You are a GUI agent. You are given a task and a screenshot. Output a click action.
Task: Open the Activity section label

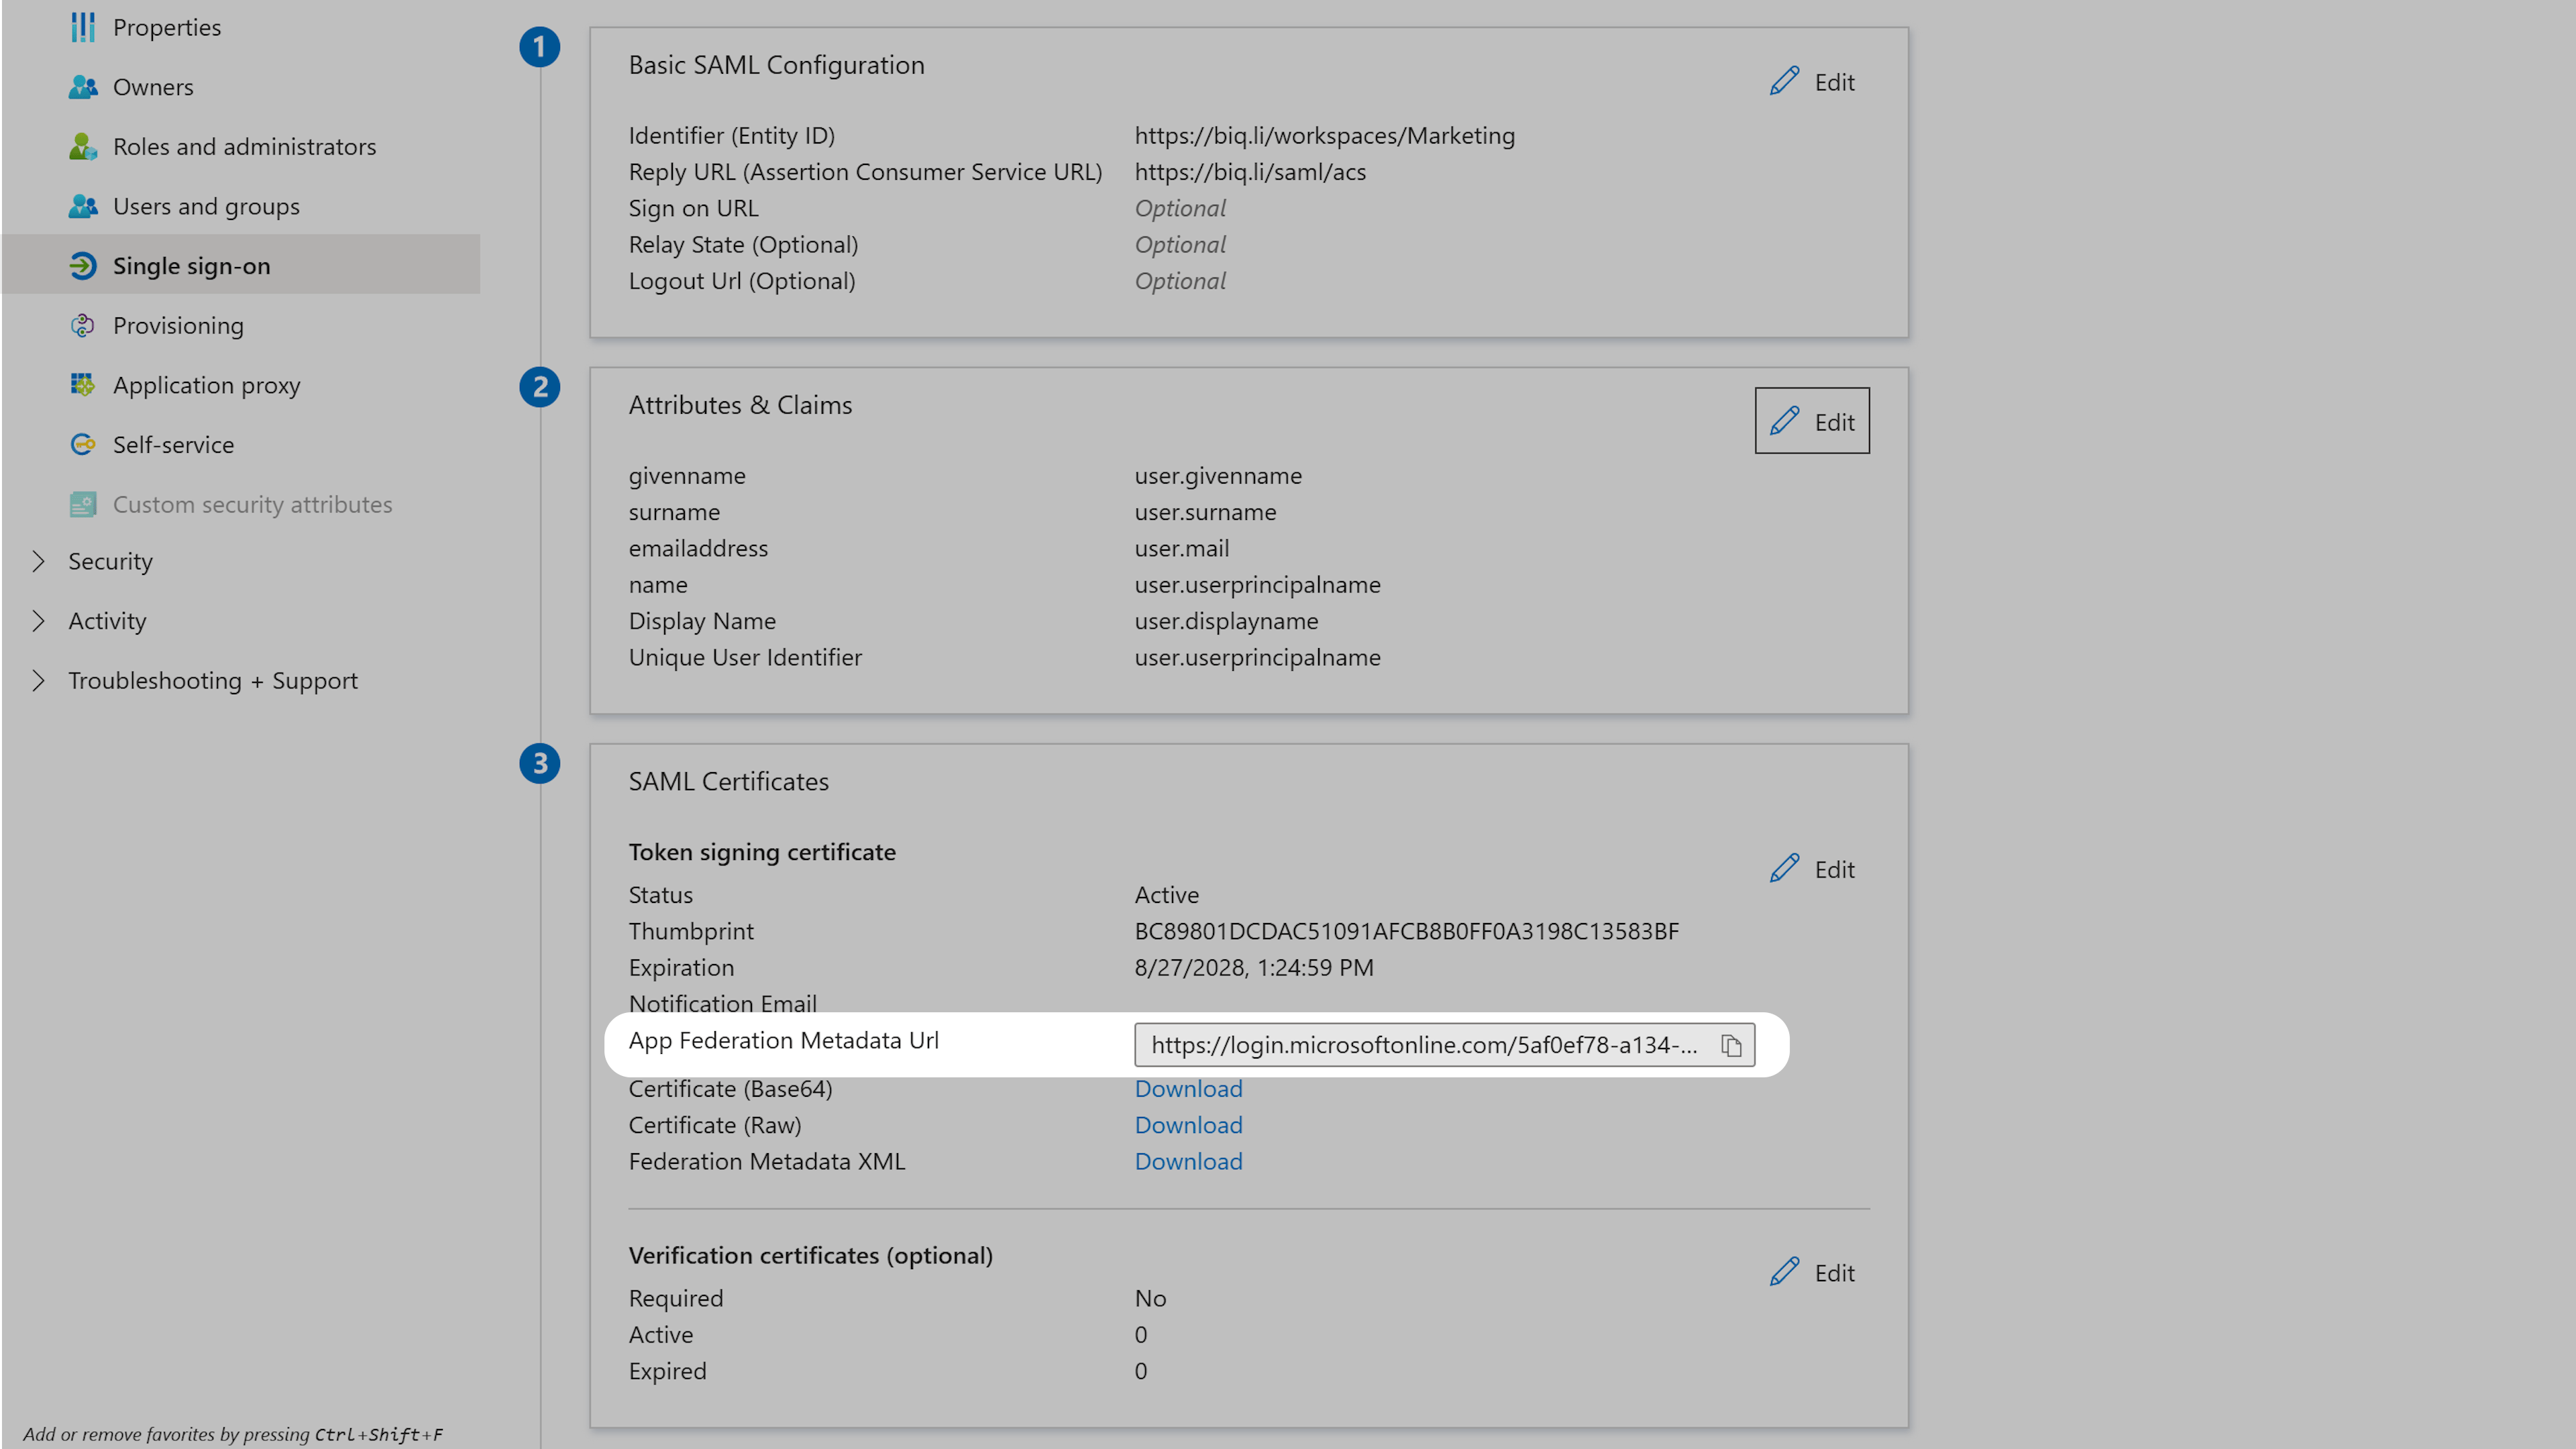point(107,621)
